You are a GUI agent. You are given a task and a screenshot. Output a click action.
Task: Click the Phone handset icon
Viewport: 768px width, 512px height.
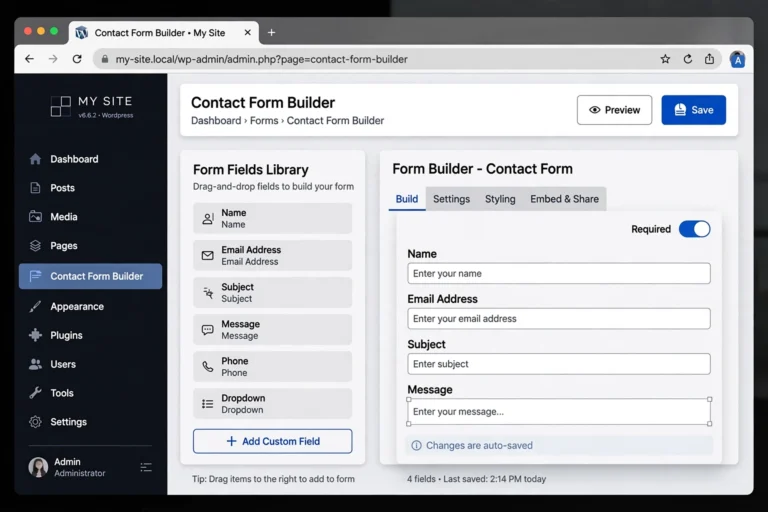[208, 367]
